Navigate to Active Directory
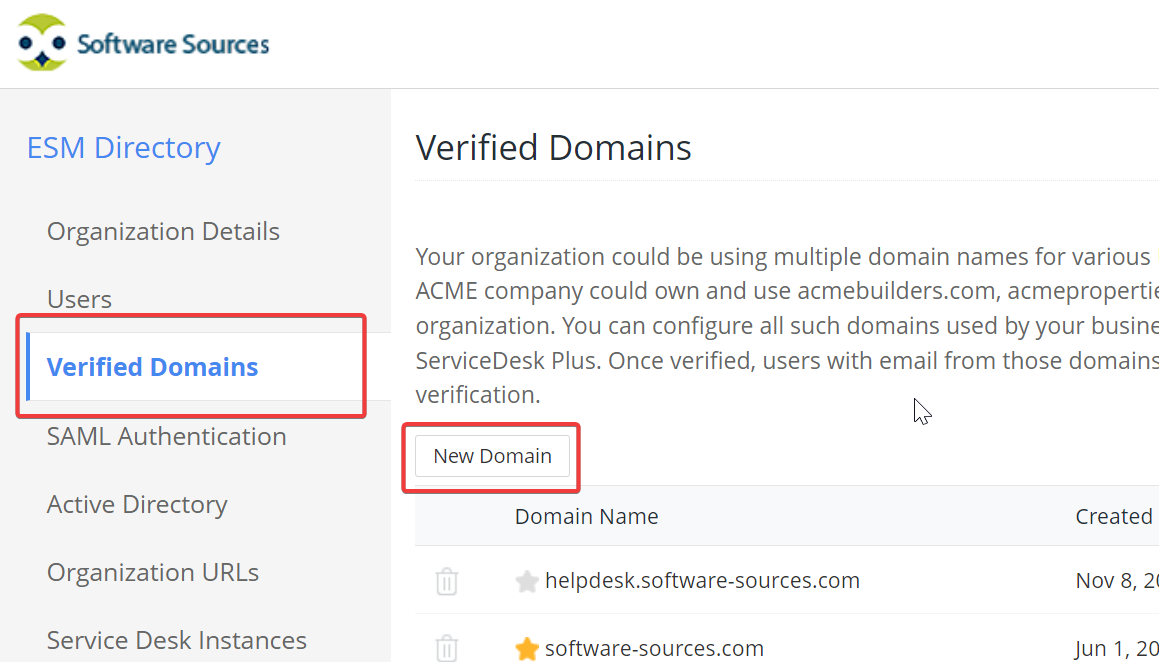 [x=137, y=504]
